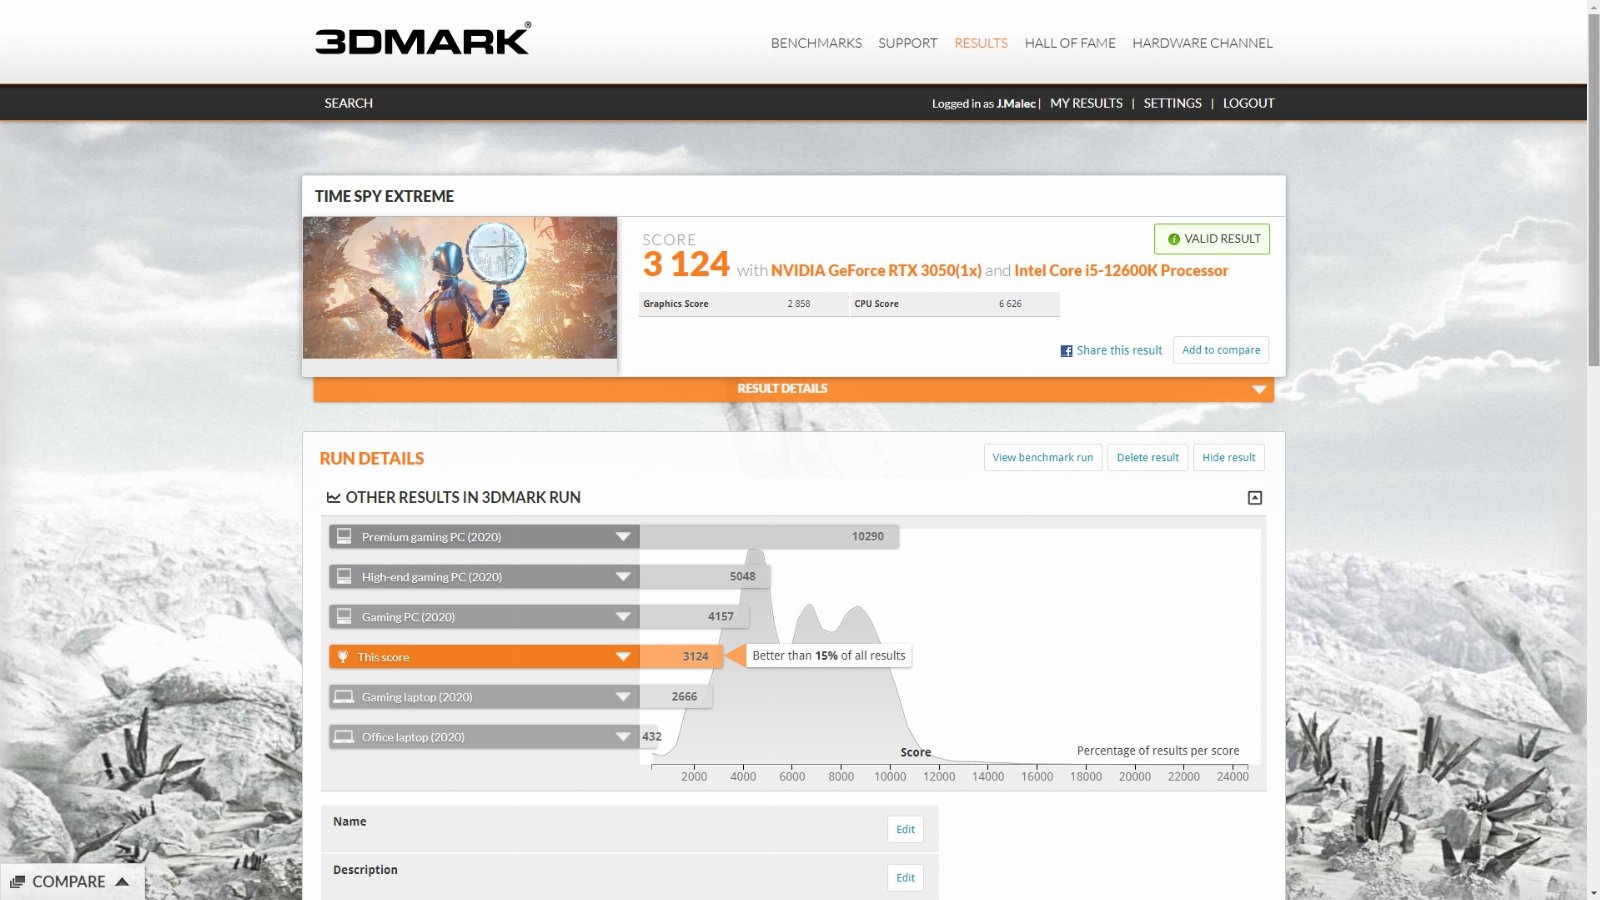Expand Gaming laptop (2020) dropdown arrow
This screenshot has height=900, width=1600.
pos(623,697)
